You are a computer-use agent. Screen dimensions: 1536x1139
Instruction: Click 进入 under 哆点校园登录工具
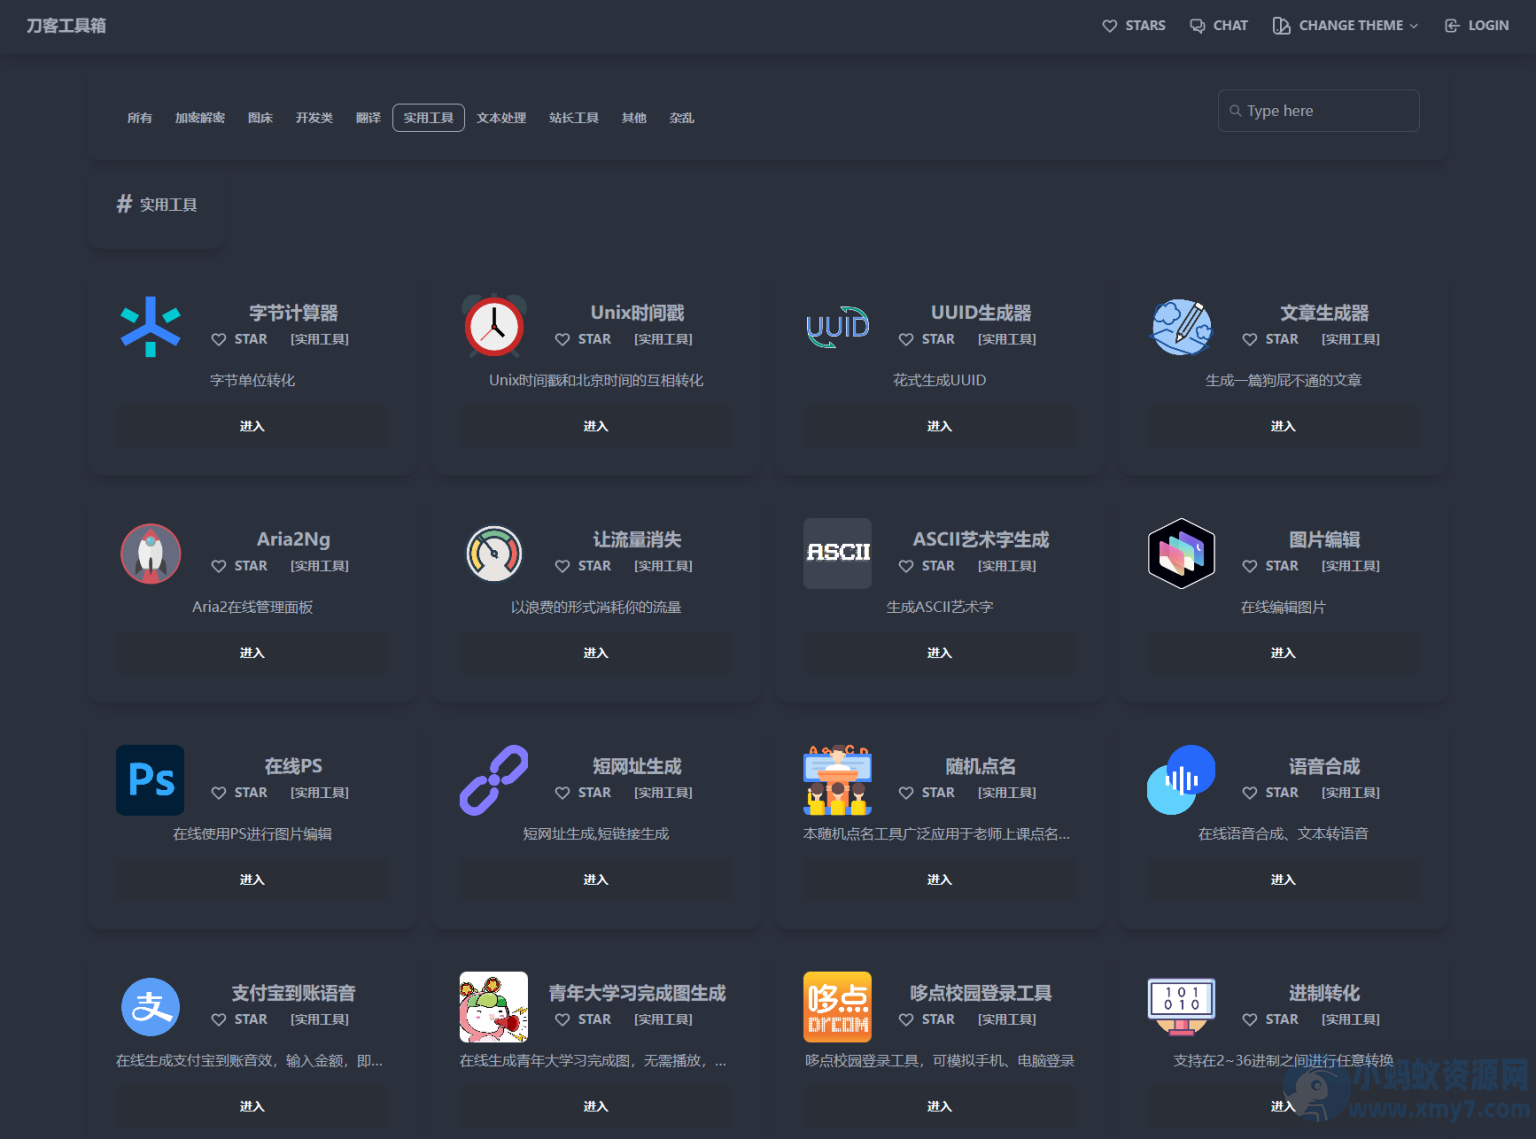(940, 1106)
